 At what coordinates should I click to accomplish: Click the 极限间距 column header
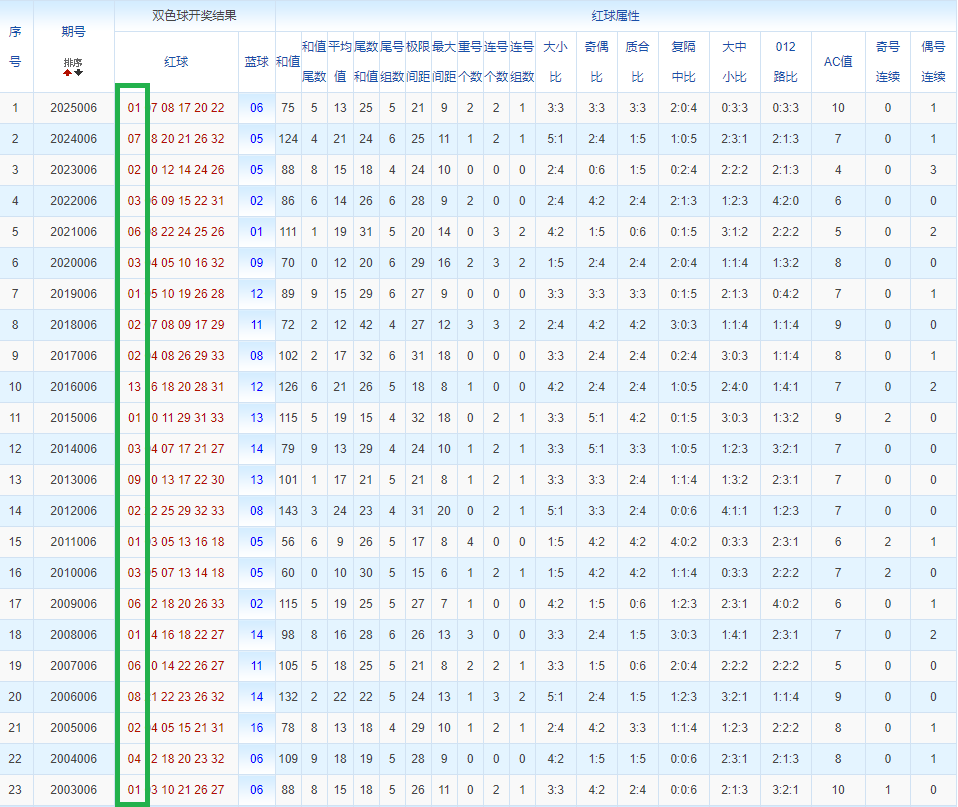[x=418, y=62]
